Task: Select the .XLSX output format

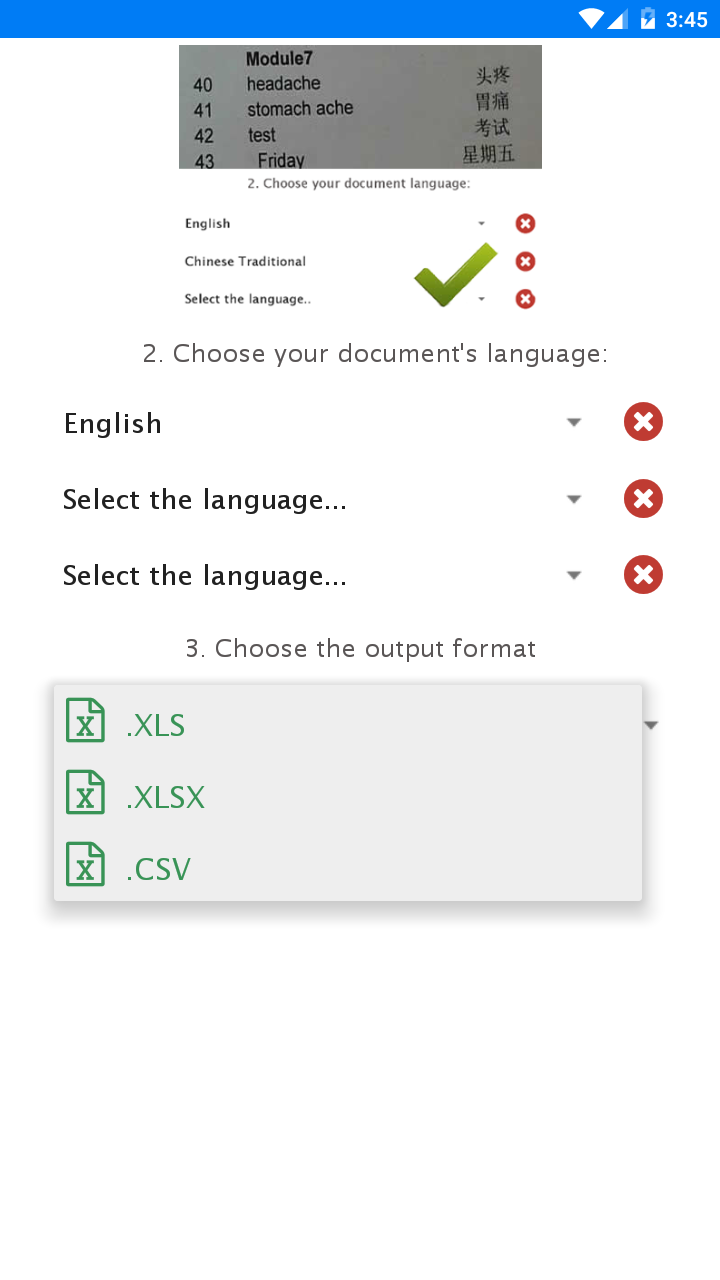Action: [165, 795]
